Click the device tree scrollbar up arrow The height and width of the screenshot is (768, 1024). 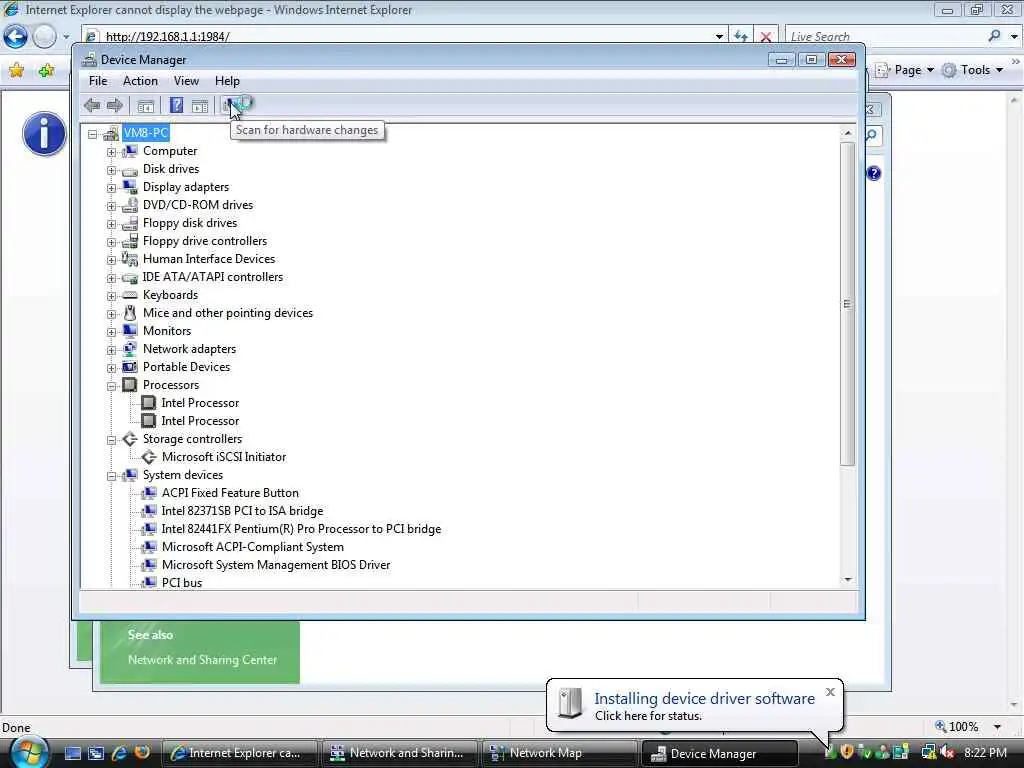pos(848,133)
